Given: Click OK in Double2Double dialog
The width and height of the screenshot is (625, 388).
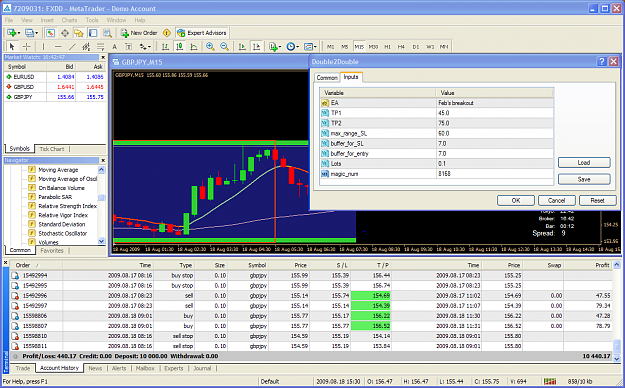Looking at the screenshot, I should point(516,201).
